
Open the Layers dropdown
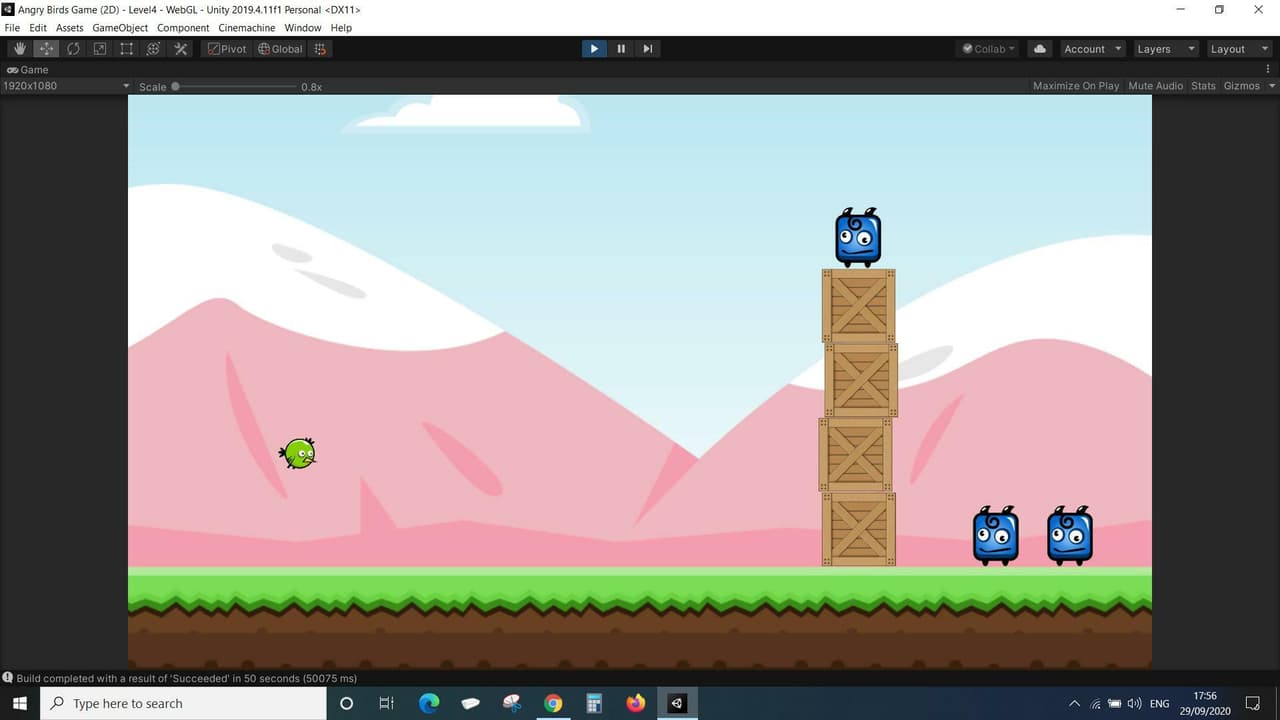(x=1165, y=49)
